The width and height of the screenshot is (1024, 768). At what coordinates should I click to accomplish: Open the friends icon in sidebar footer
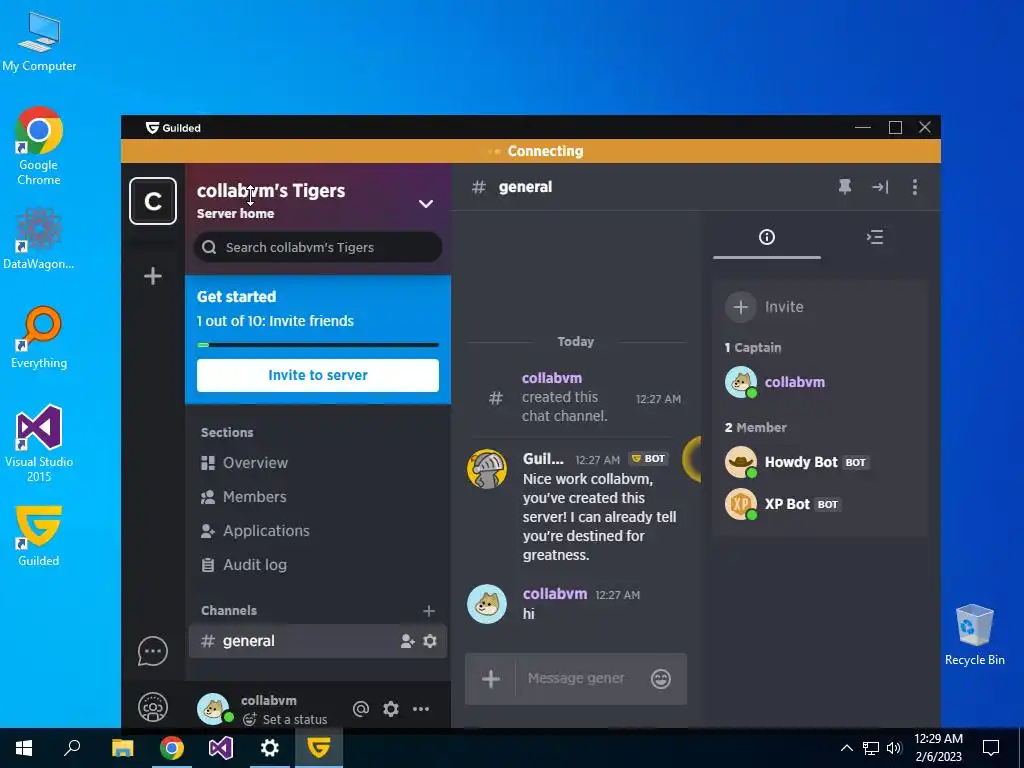pyautogui.click(x=153, y=707)
